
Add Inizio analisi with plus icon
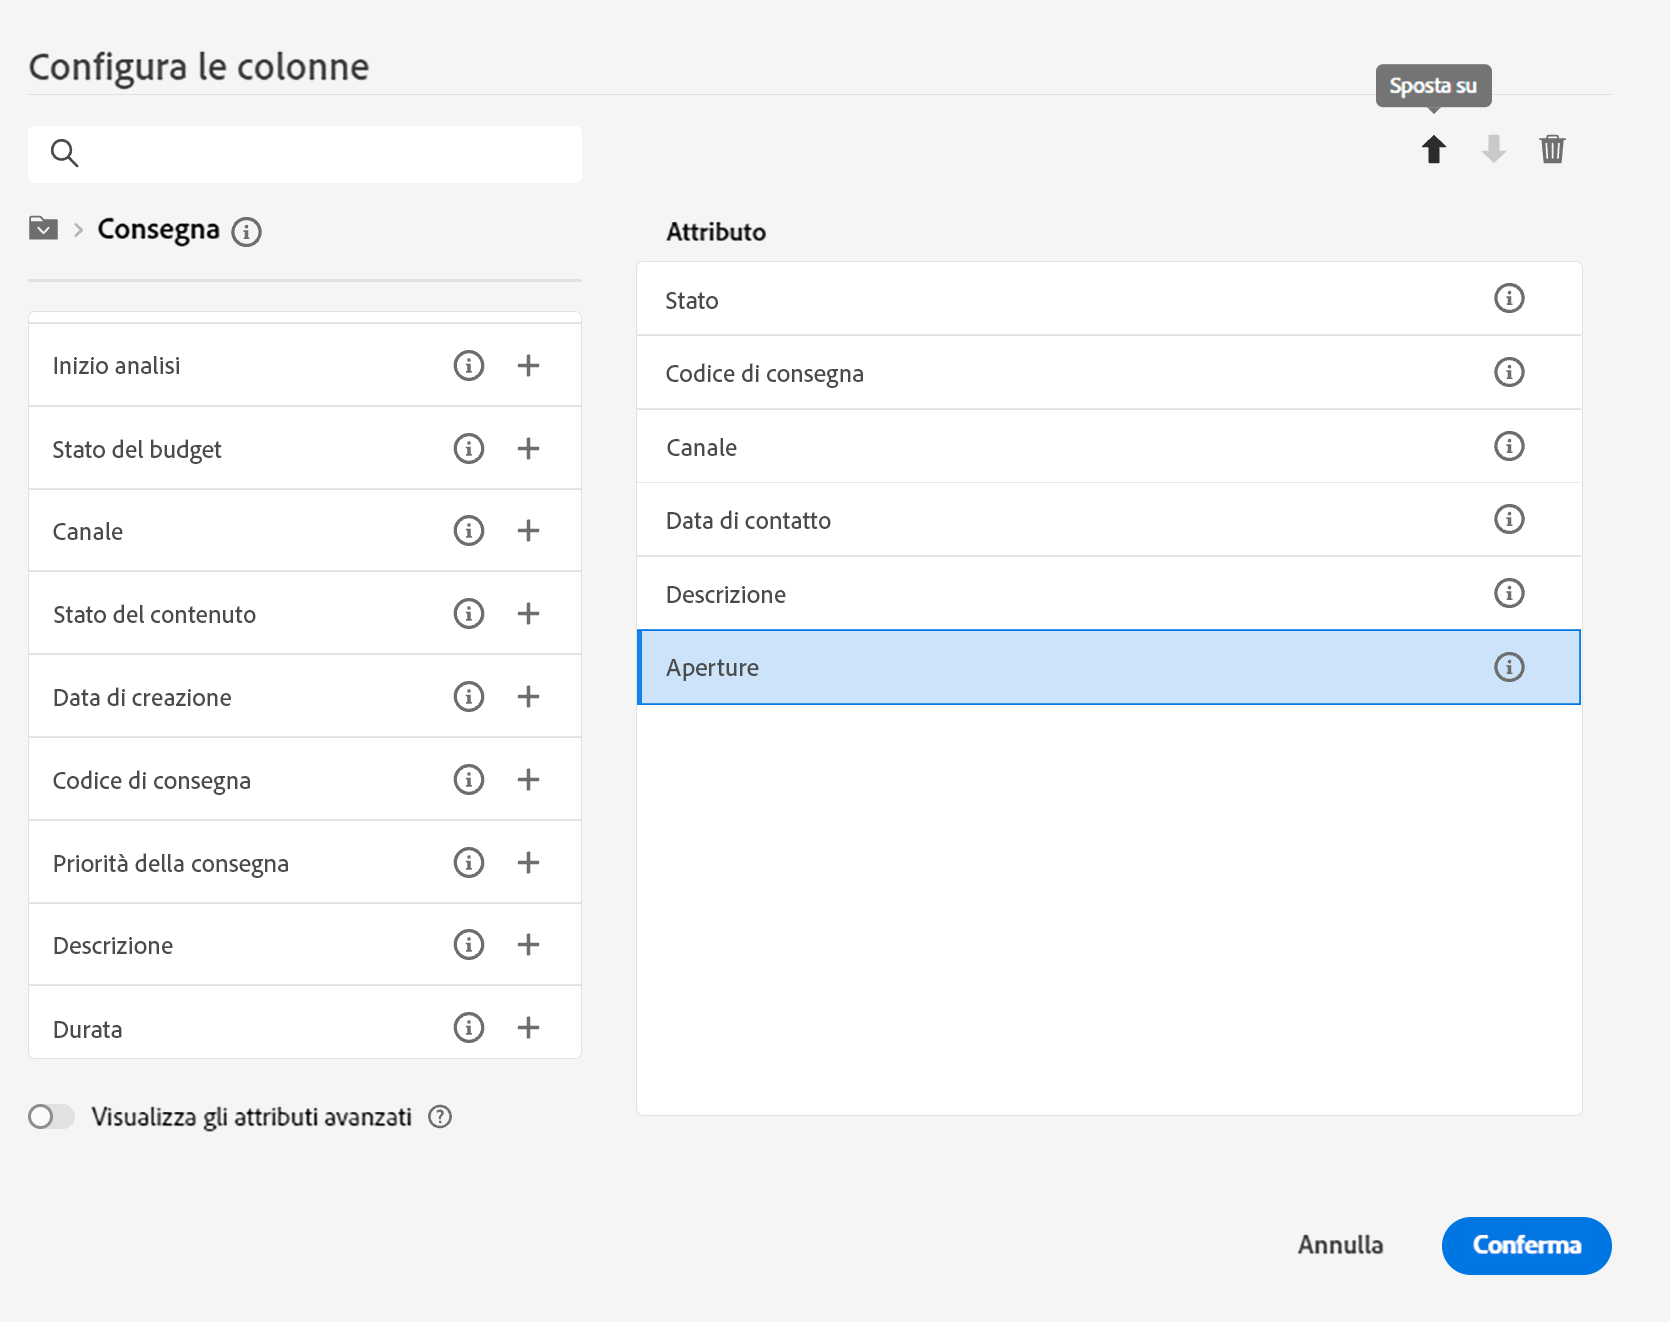pos(528,366)
